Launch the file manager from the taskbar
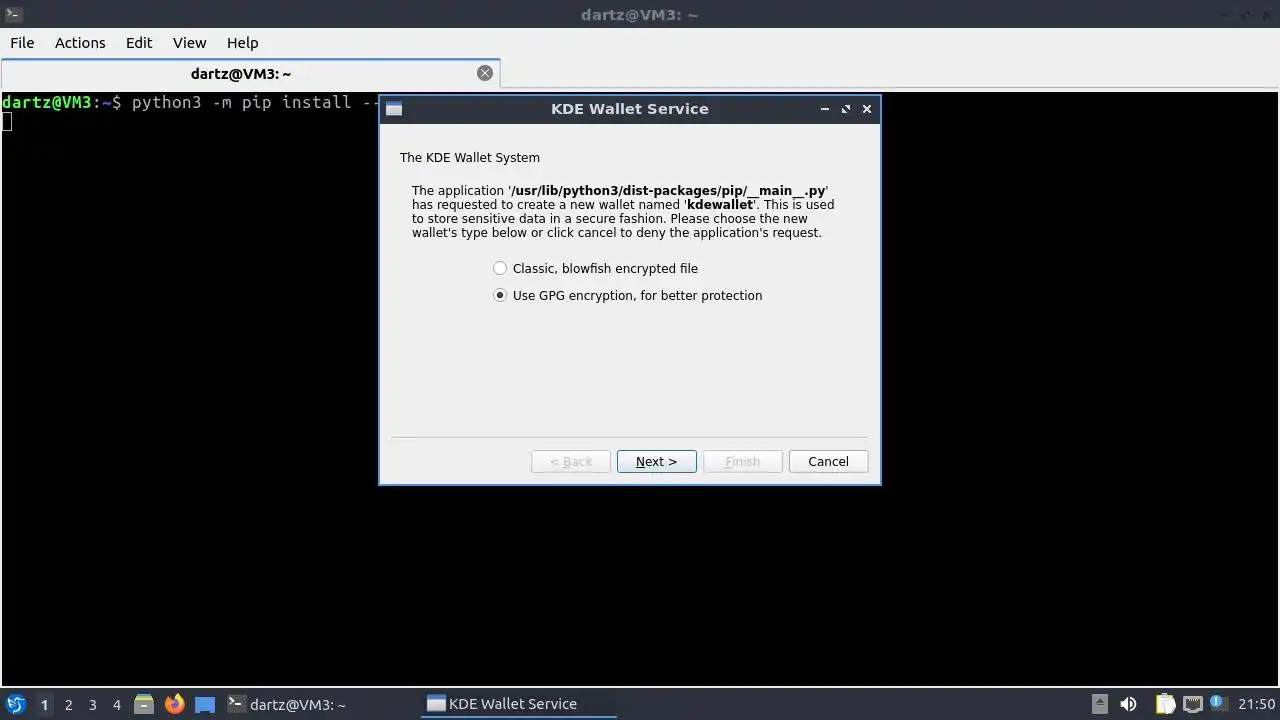 coord(143,704)
